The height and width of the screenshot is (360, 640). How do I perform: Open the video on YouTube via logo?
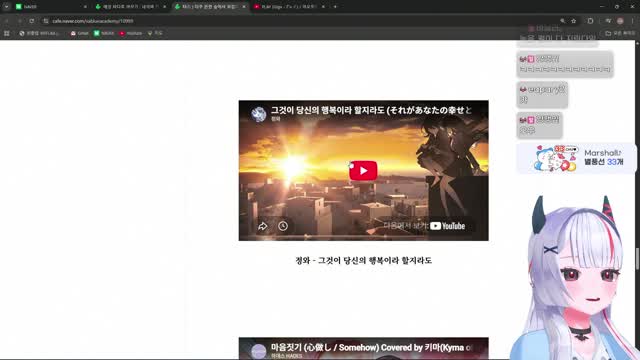pyautogui.click(x=447, y=226)
